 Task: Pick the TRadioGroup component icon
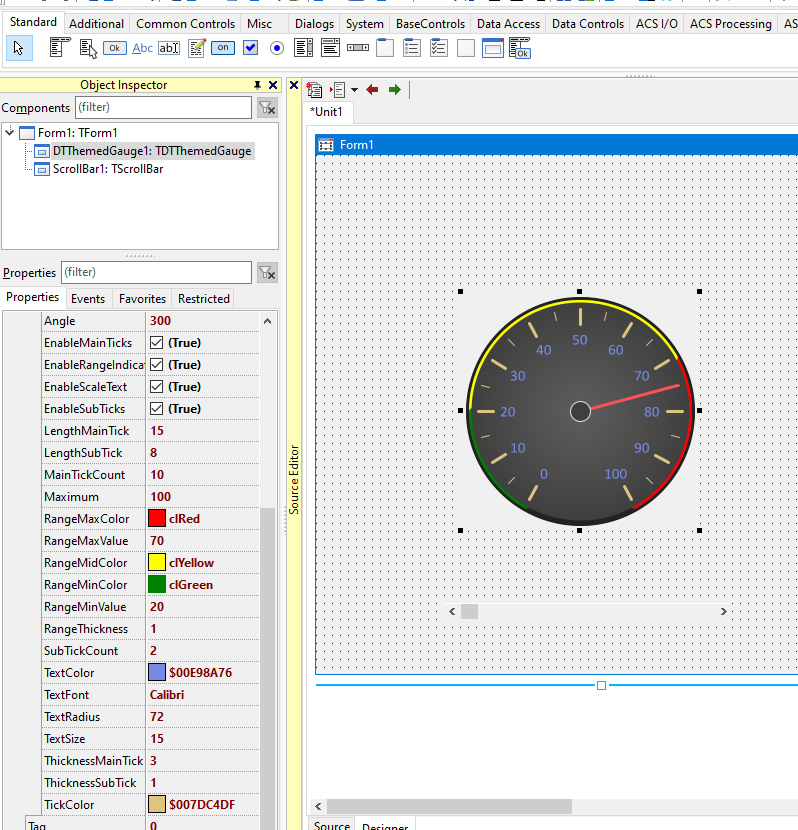[x=412, y=48]
